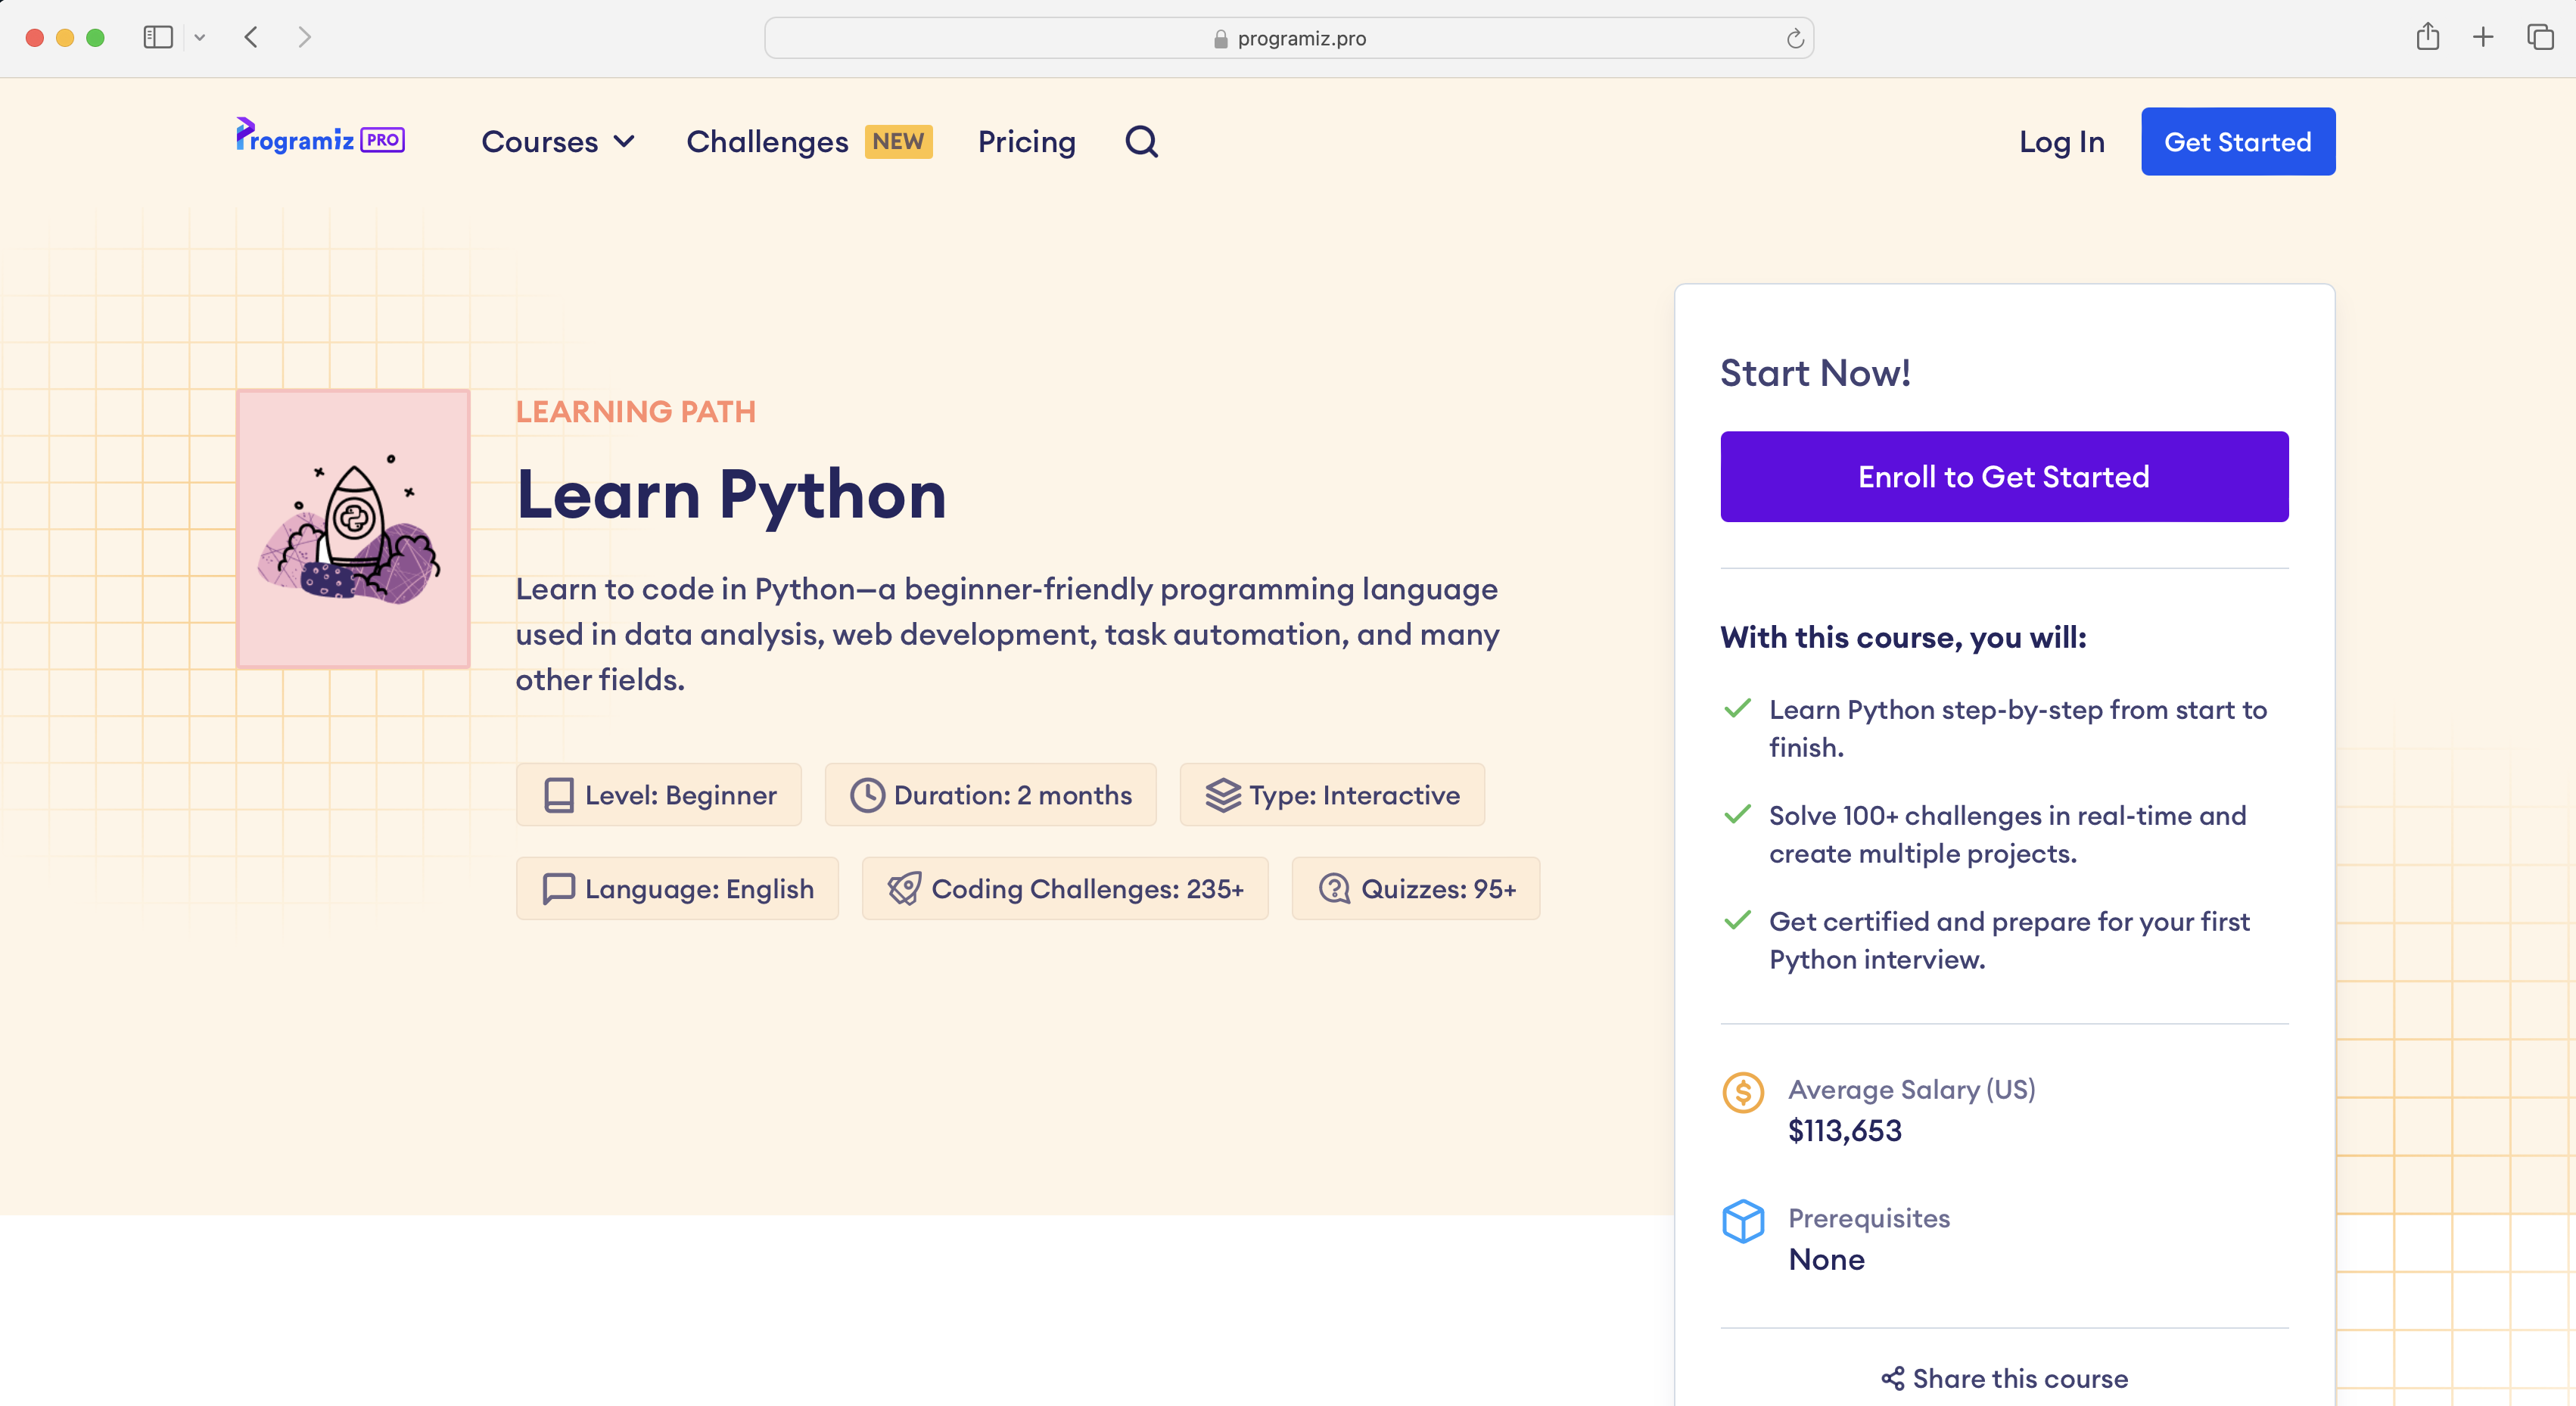Reload the page in the address bar
The height and width of the screenshot is (1406, 2576).
[x=1795, y=38]
